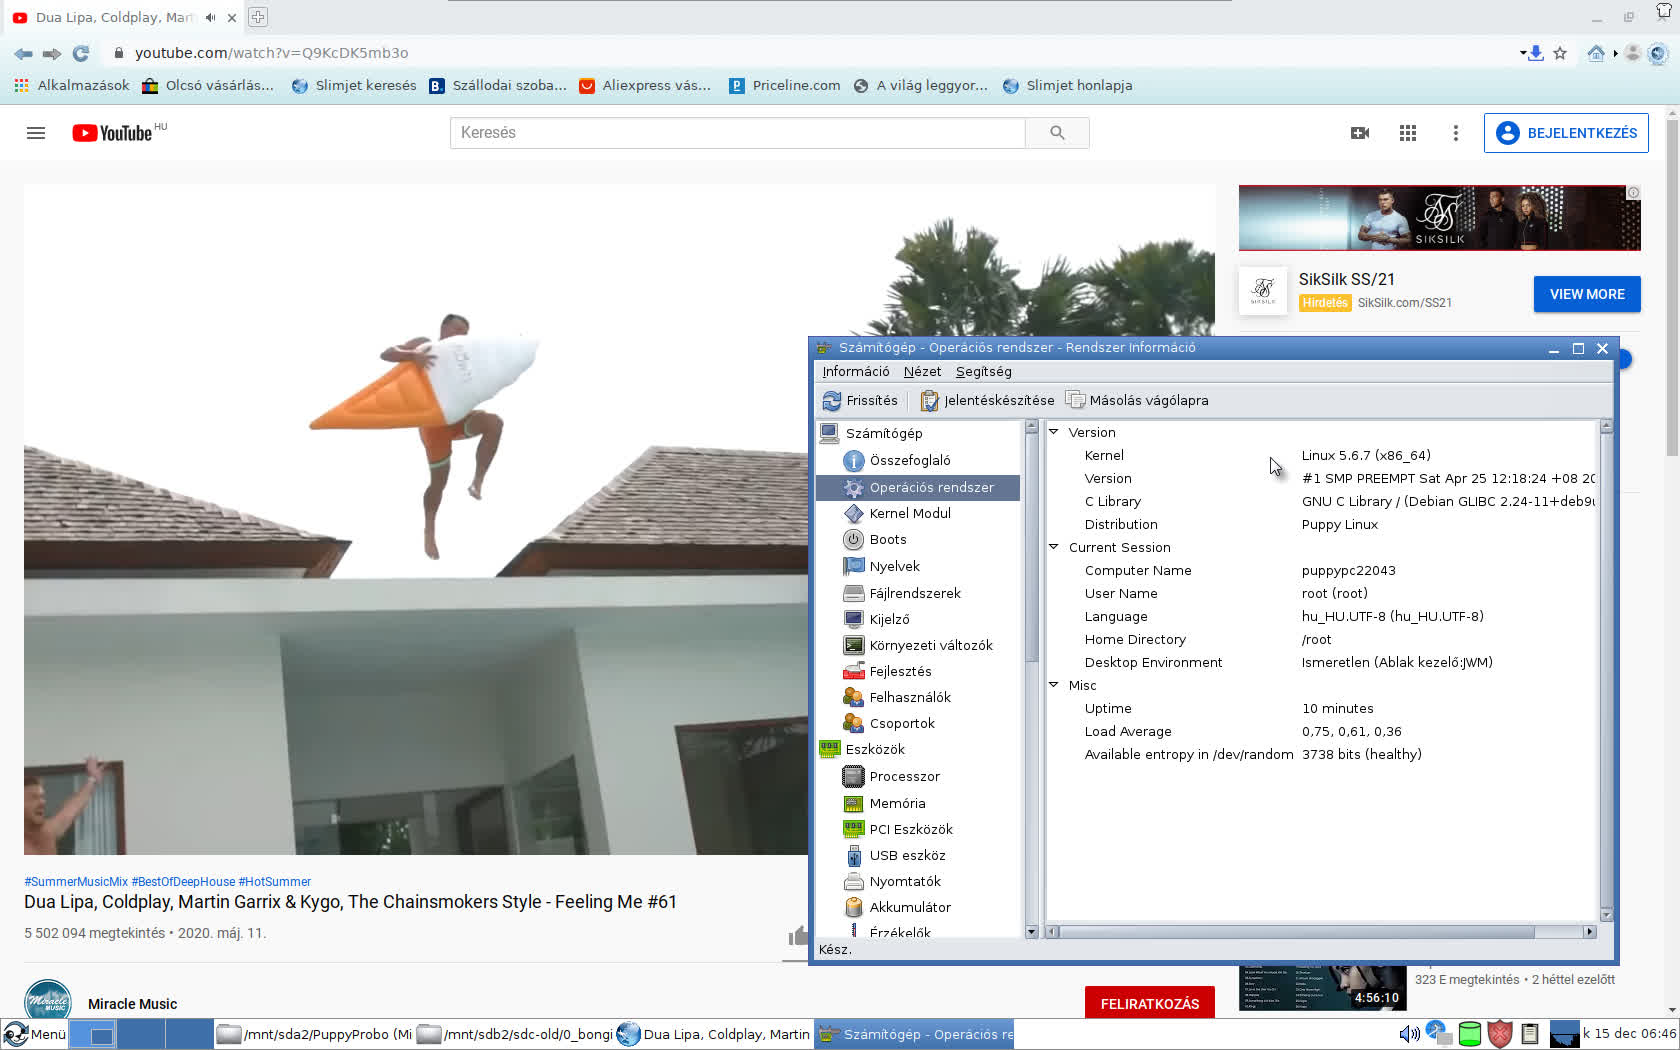Image resolution: width=1680 pixels, height=1050 pixels.
Task: Select Környezeti változók tree entry
Action: coord(930,645)
